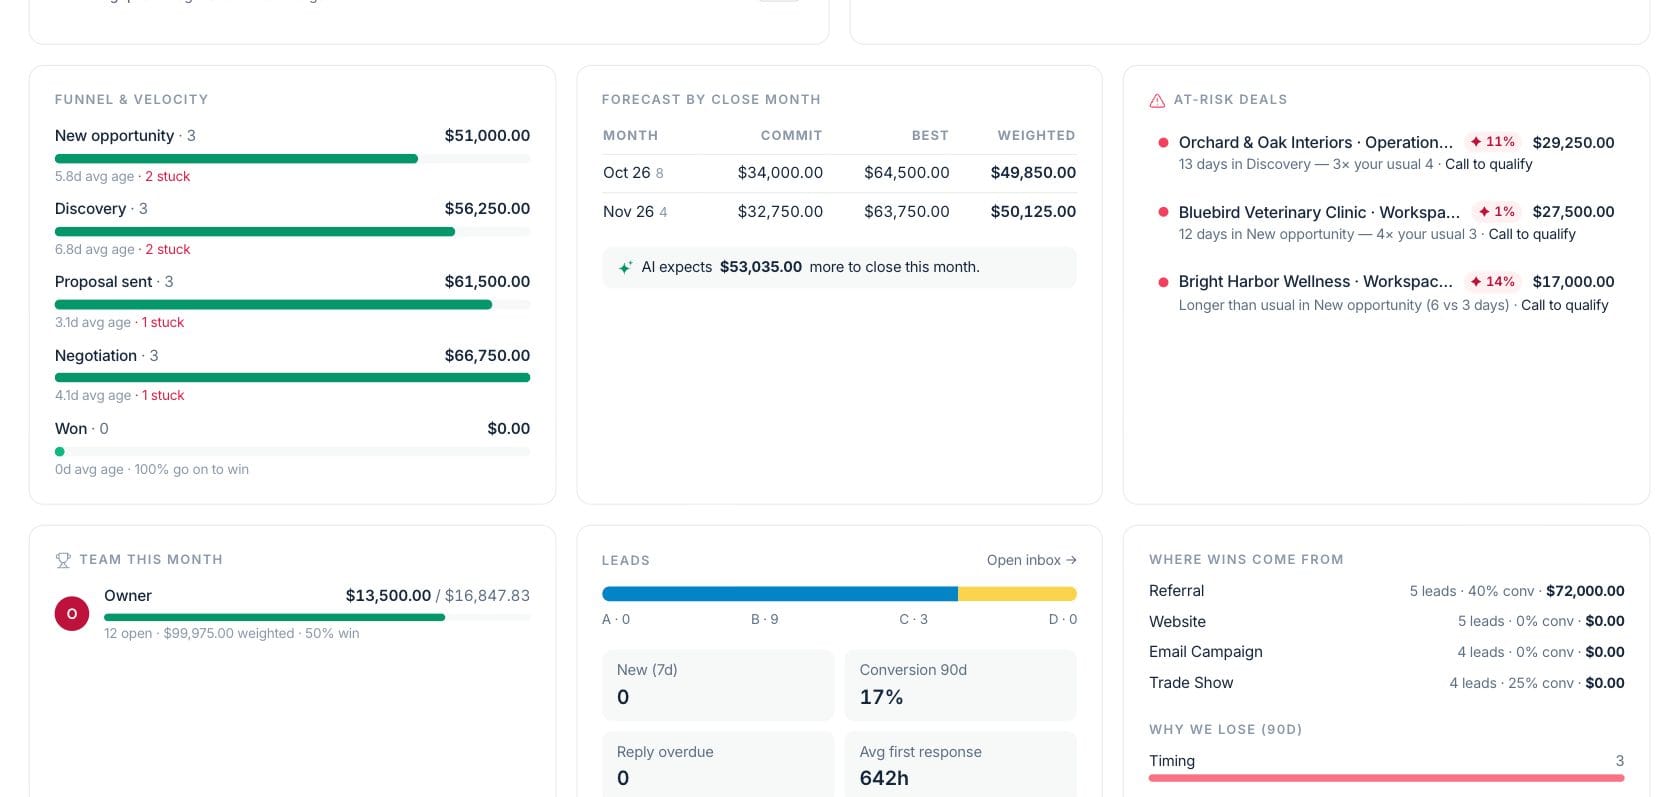The height and width of the screenshot is (797, 1680).
Task: Open the Orchard & Oak Interiors deal
Action: click(x=1316, y=142)
